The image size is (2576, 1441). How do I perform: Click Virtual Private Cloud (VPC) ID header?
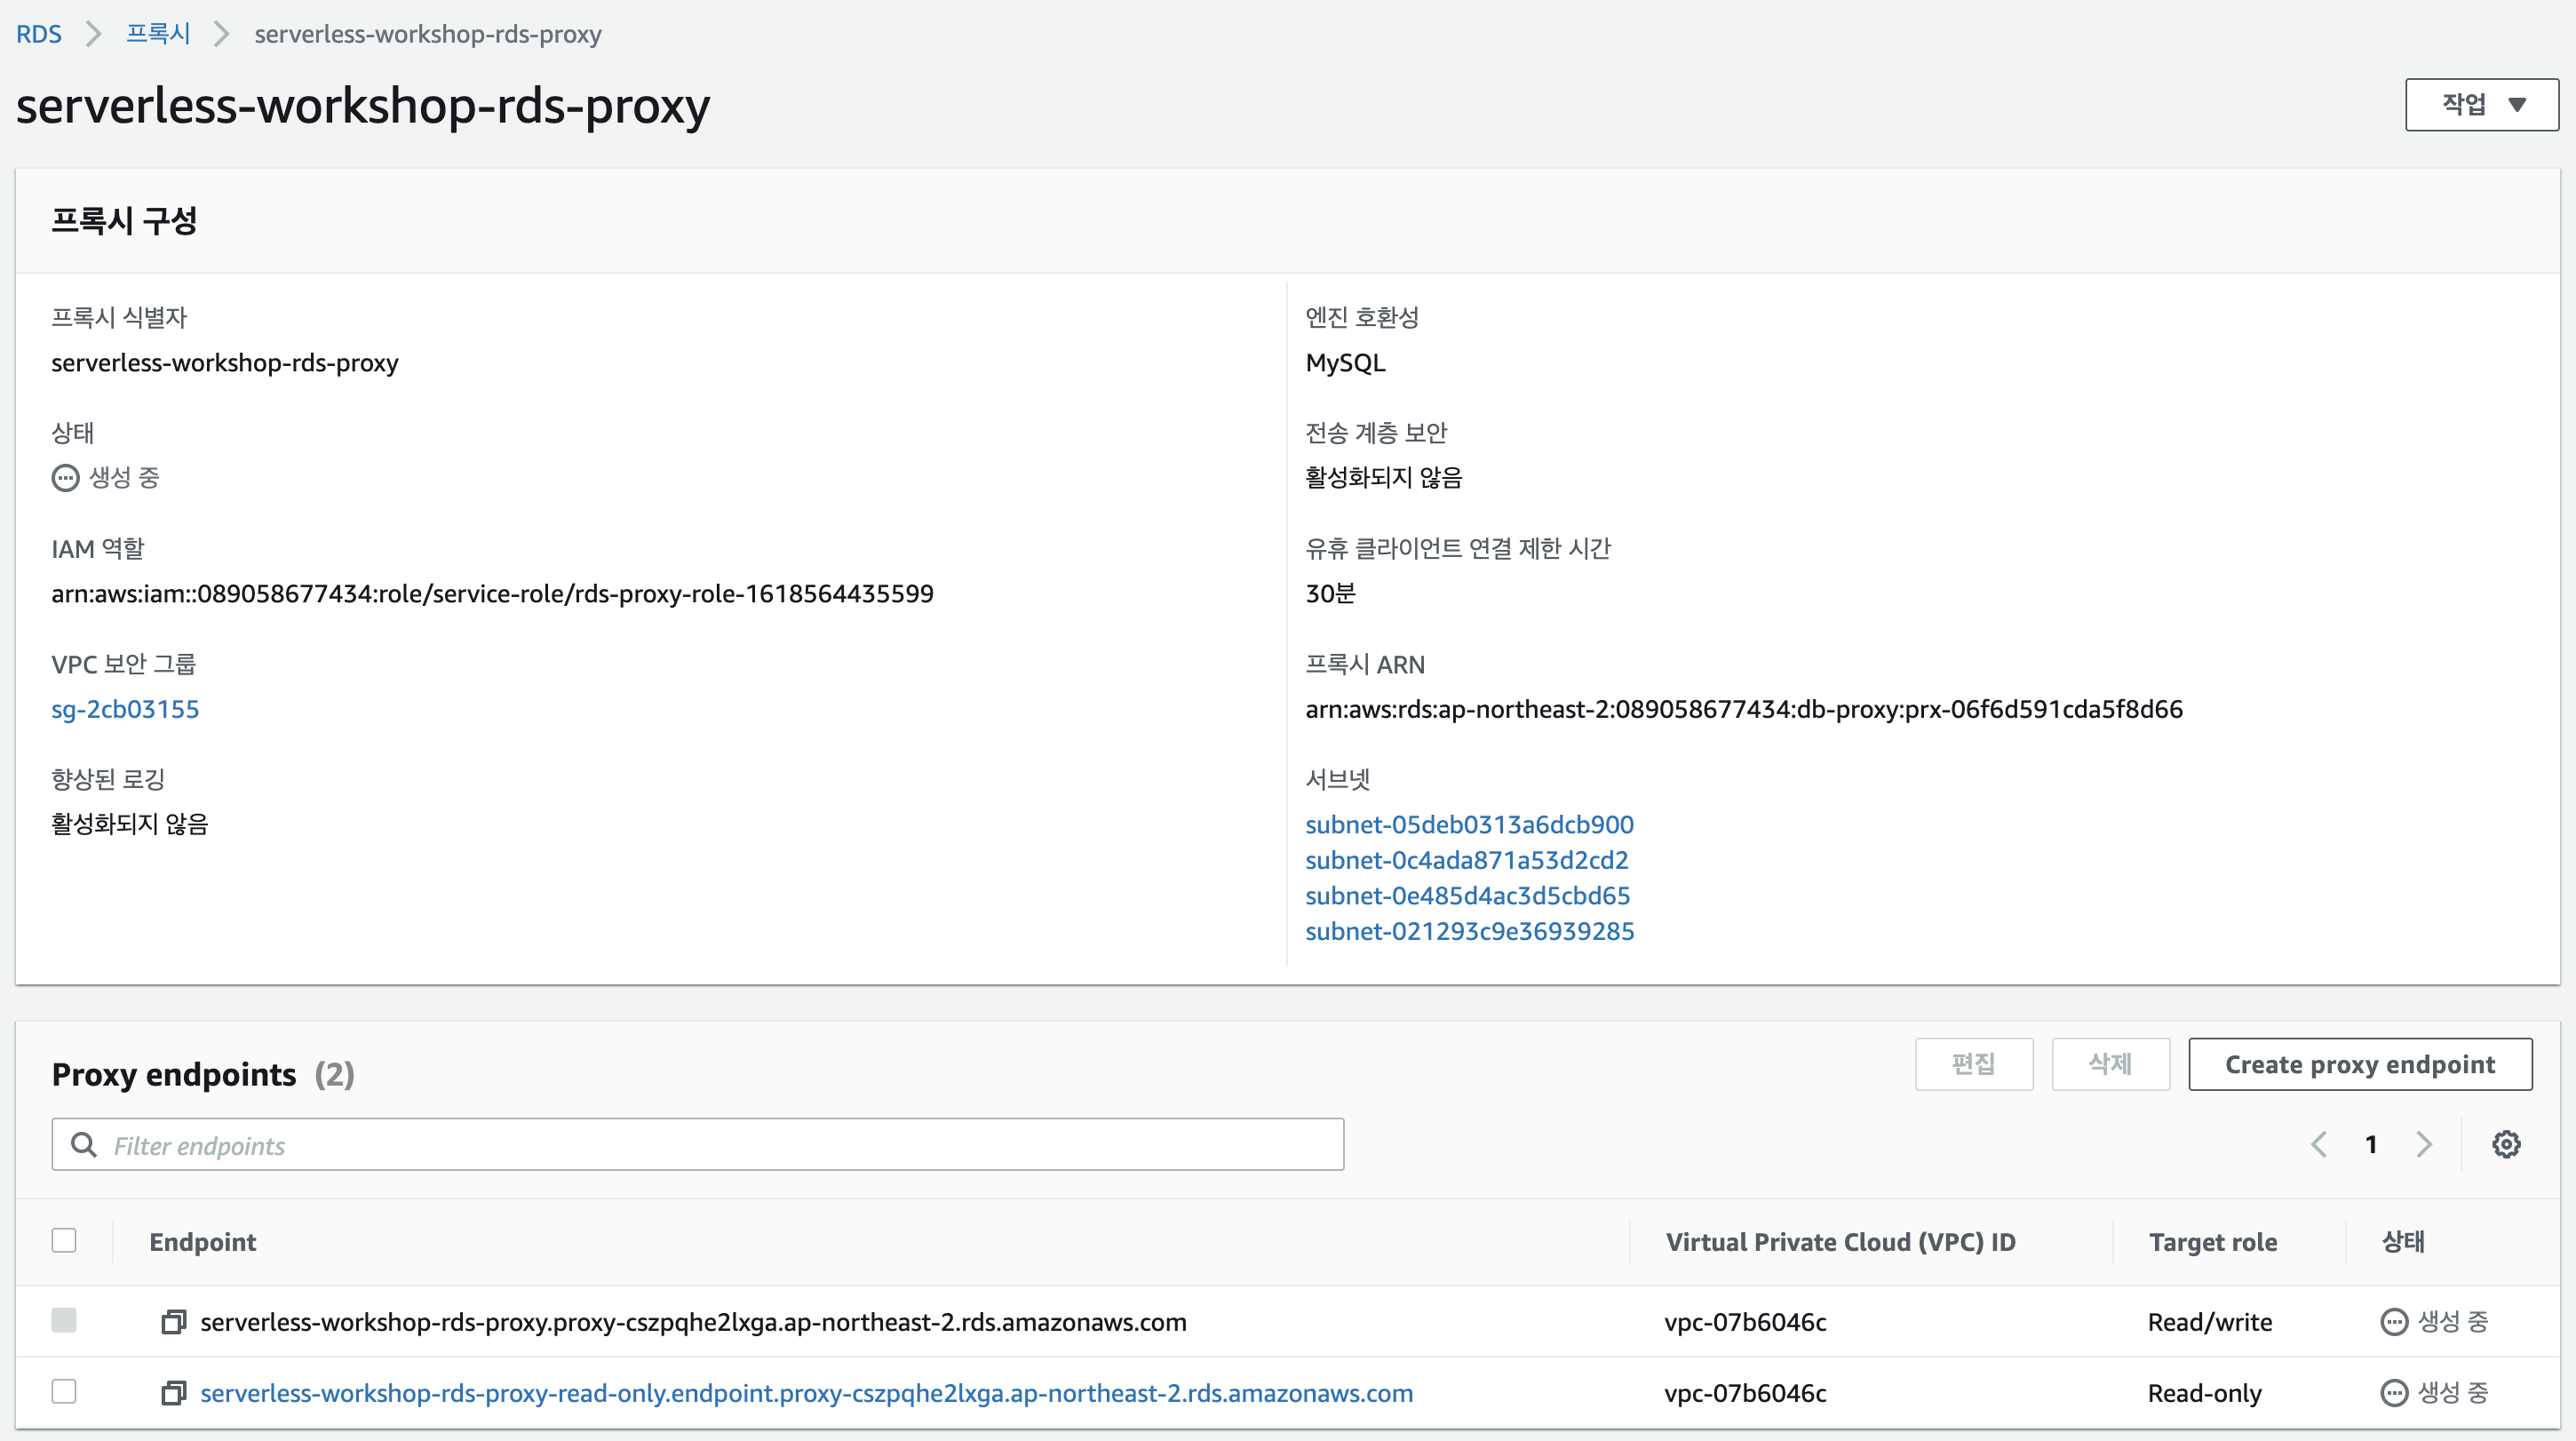(1841, 1242)
